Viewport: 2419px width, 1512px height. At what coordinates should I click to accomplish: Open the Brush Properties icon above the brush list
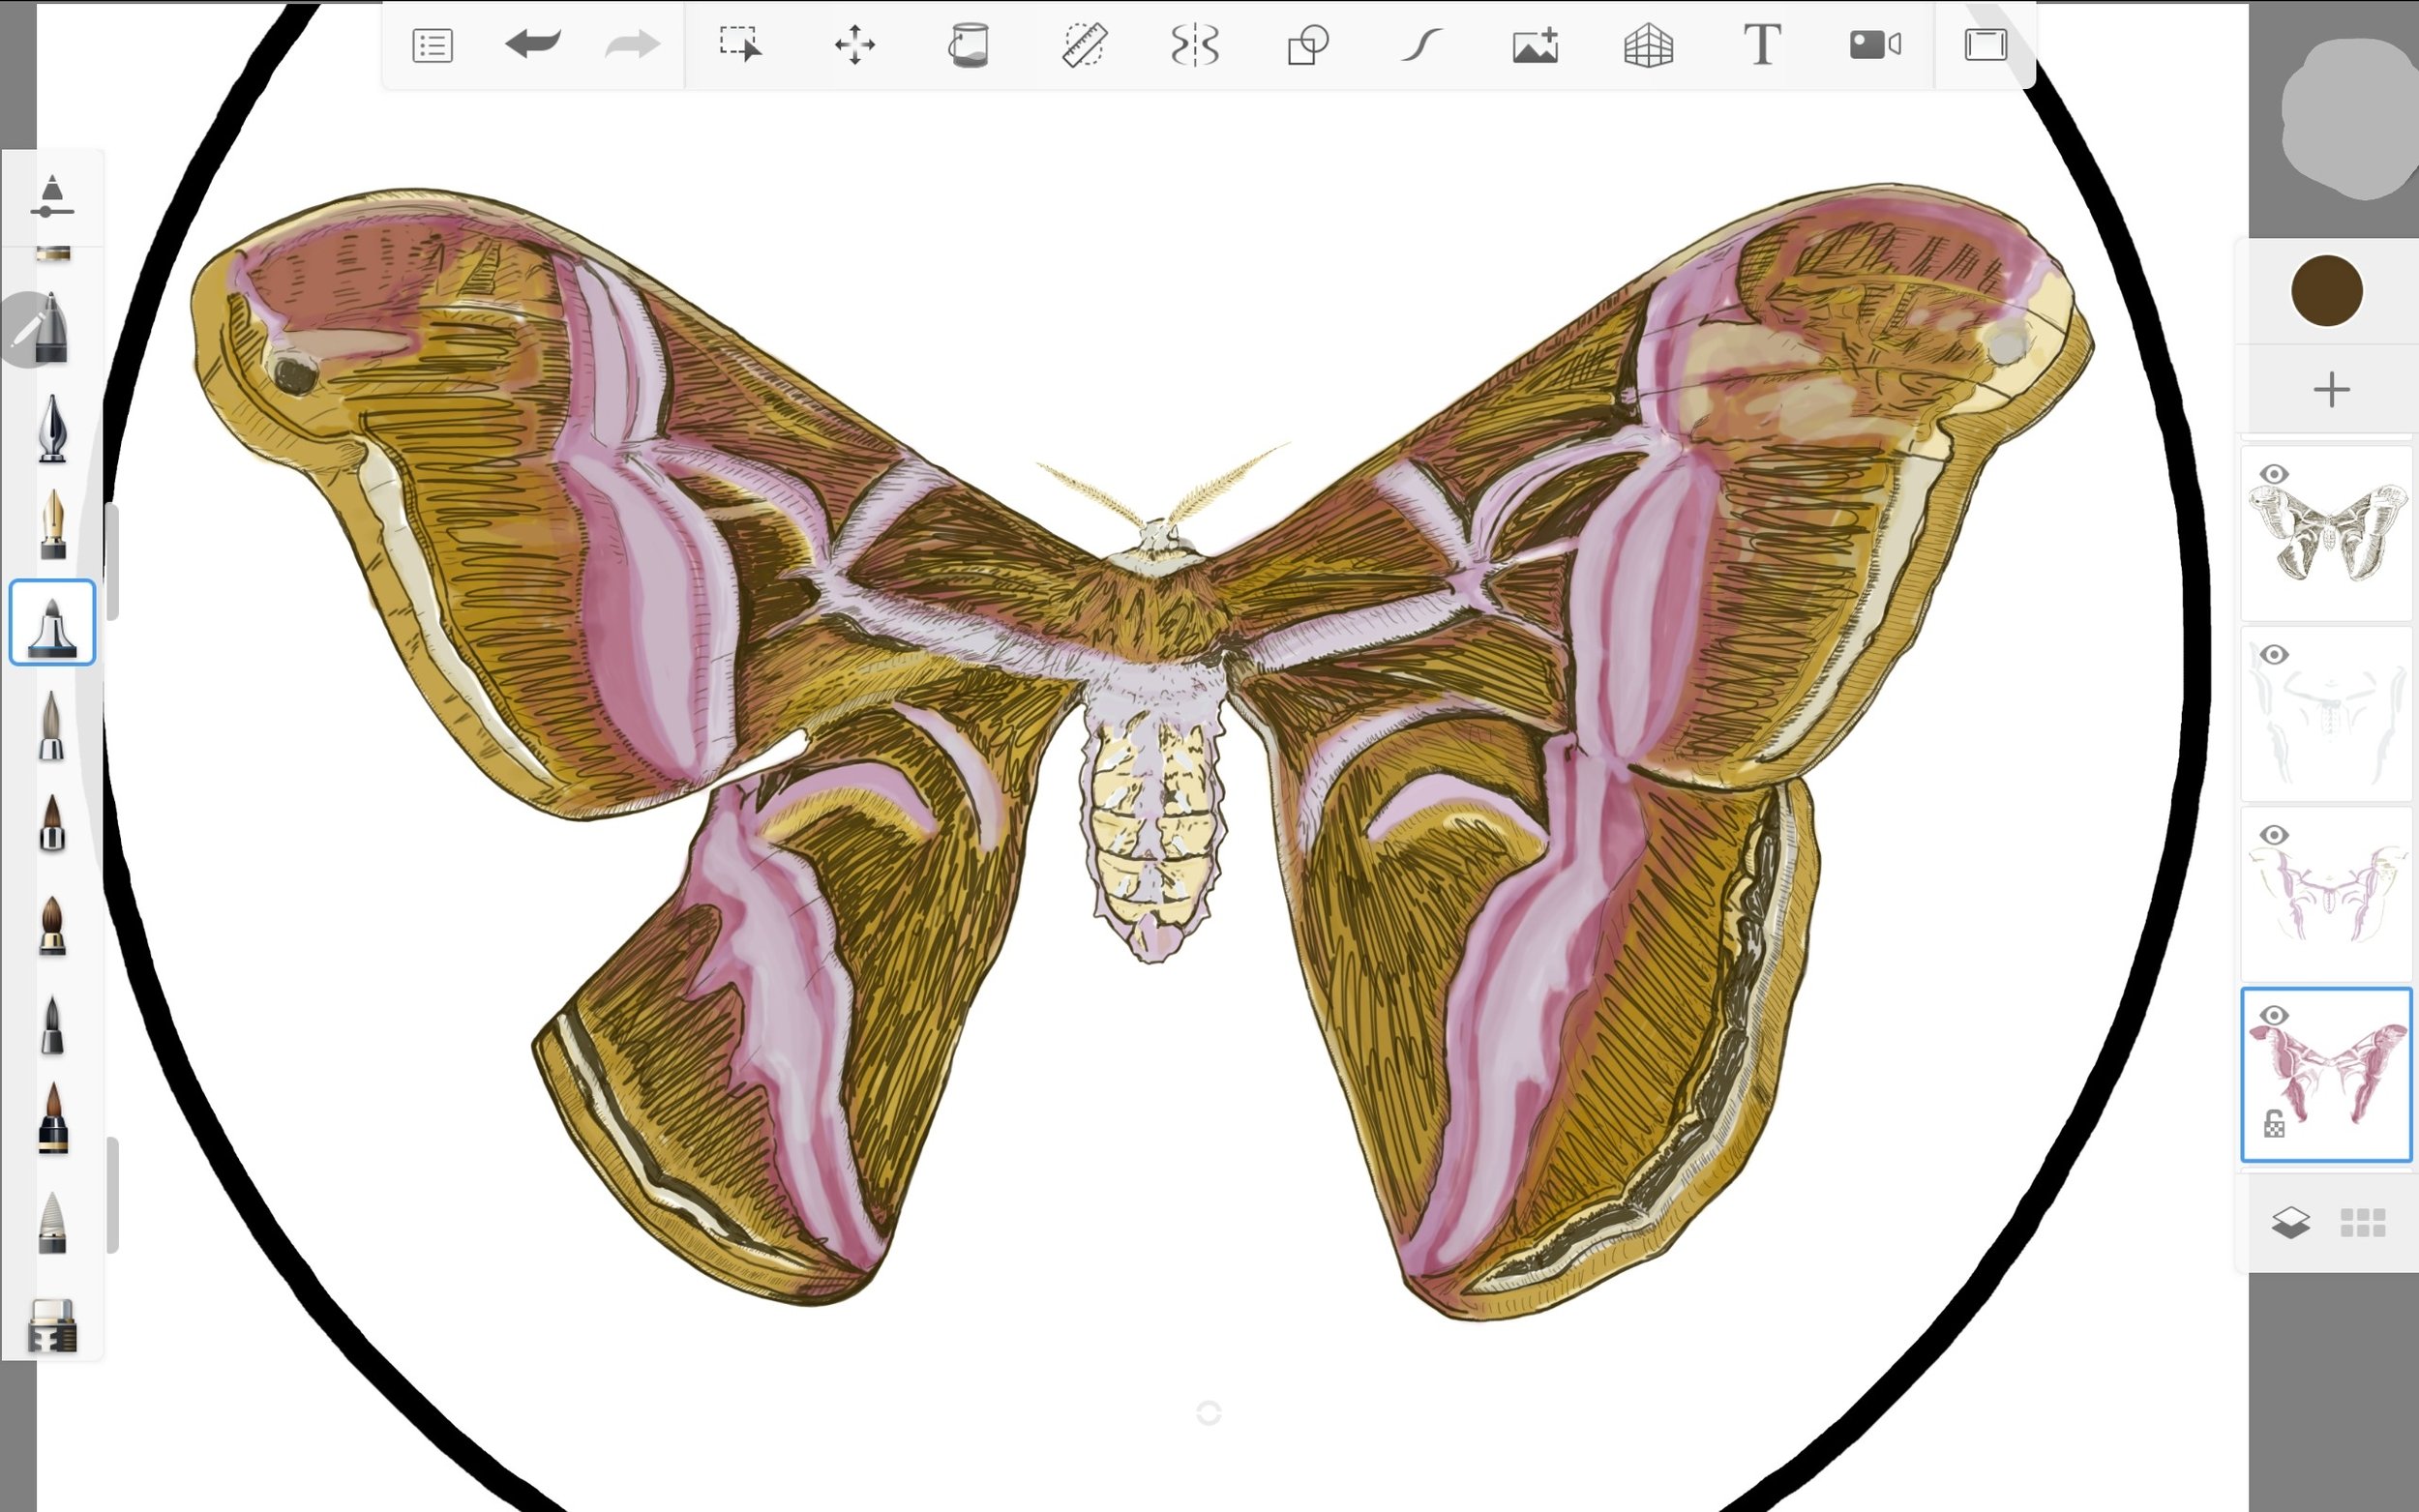tap(52, 196)
